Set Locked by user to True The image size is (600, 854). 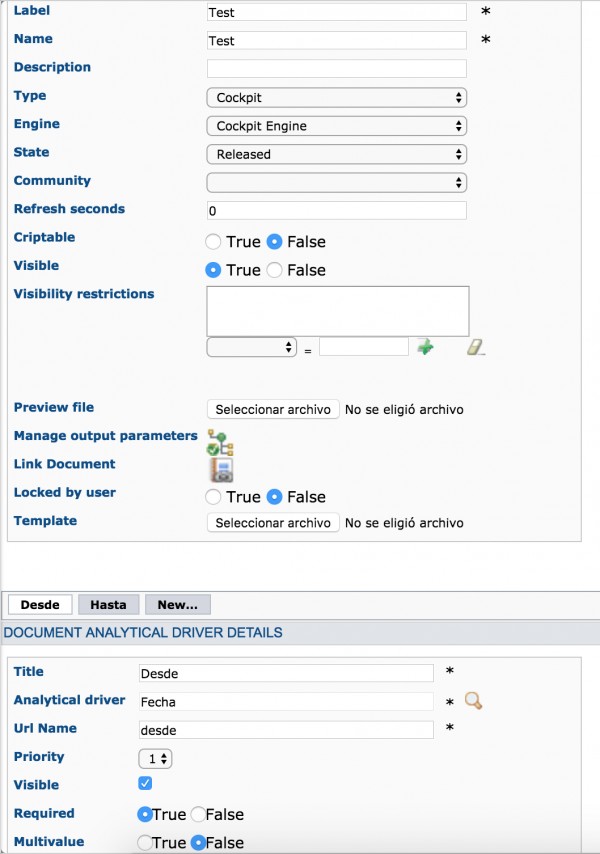click(213, 497)
